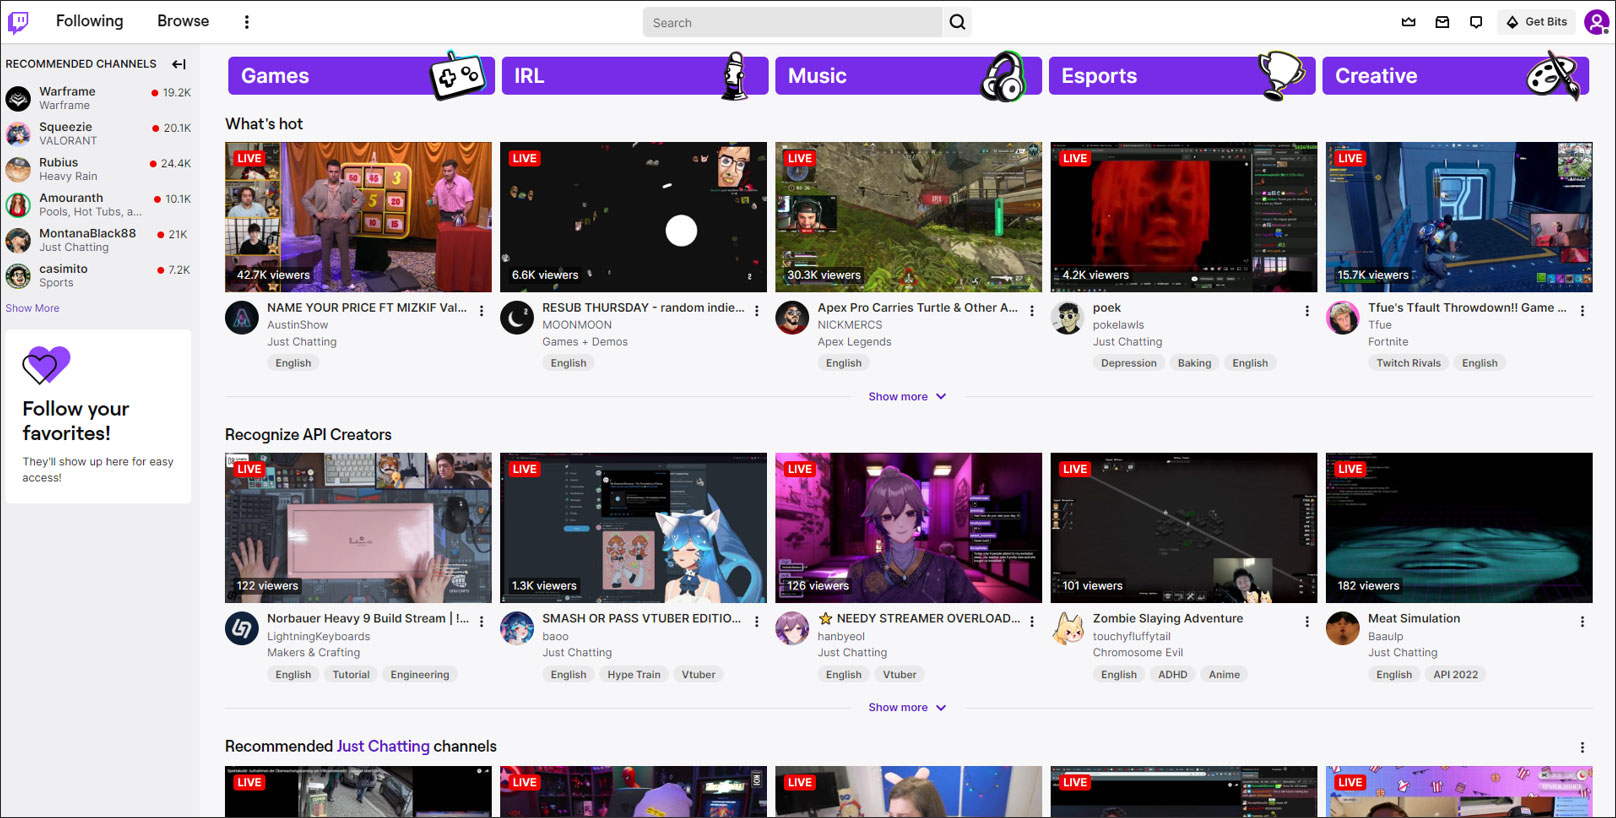The image size is (1616, 818).
Task: Collapse the Recommended Channels sidebar
Action: (179, 64)
